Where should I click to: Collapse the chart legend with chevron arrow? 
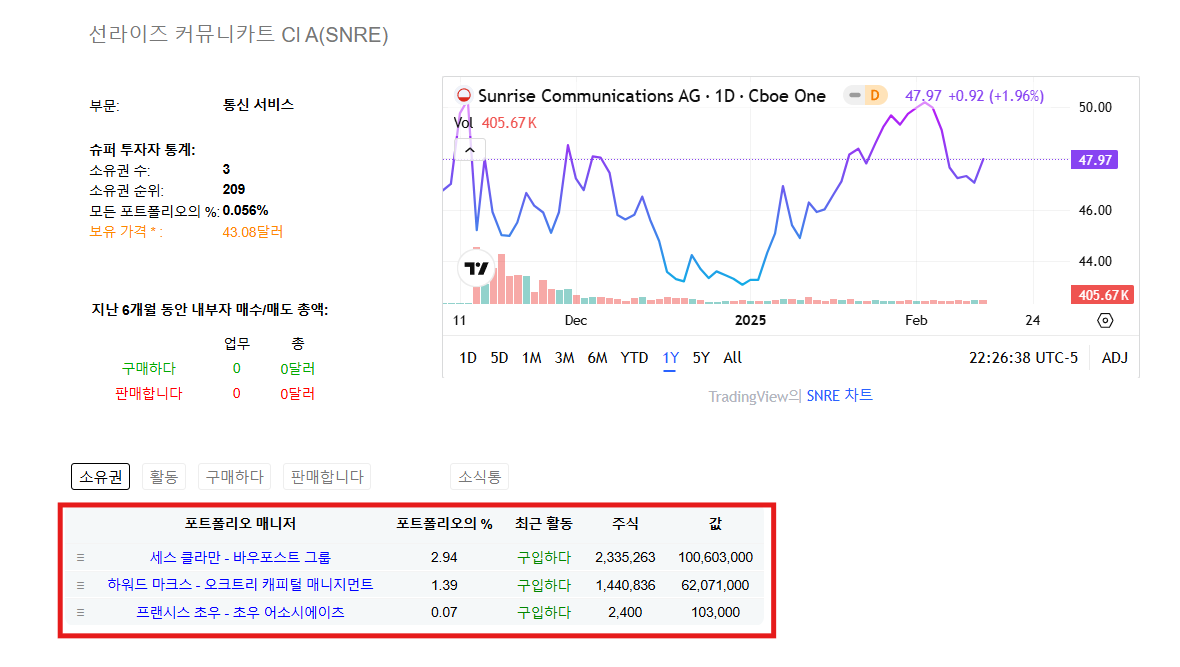(470, 150)
